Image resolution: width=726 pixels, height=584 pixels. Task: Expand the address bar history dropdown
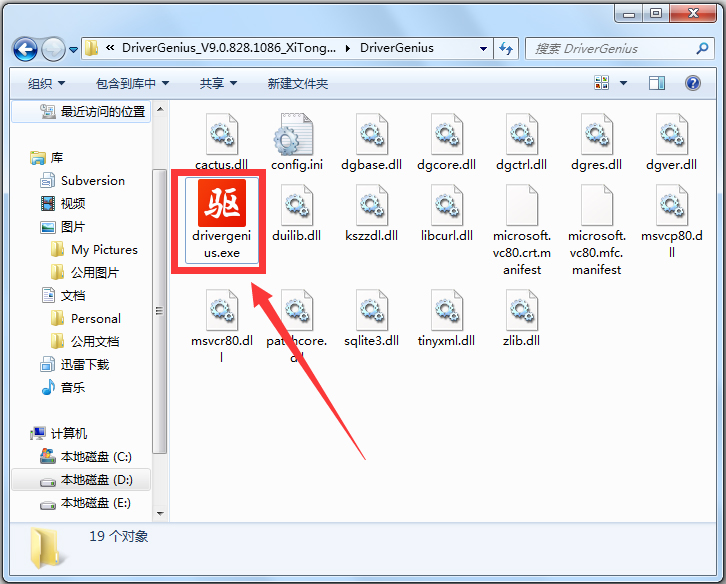click(x=483, y=49)
